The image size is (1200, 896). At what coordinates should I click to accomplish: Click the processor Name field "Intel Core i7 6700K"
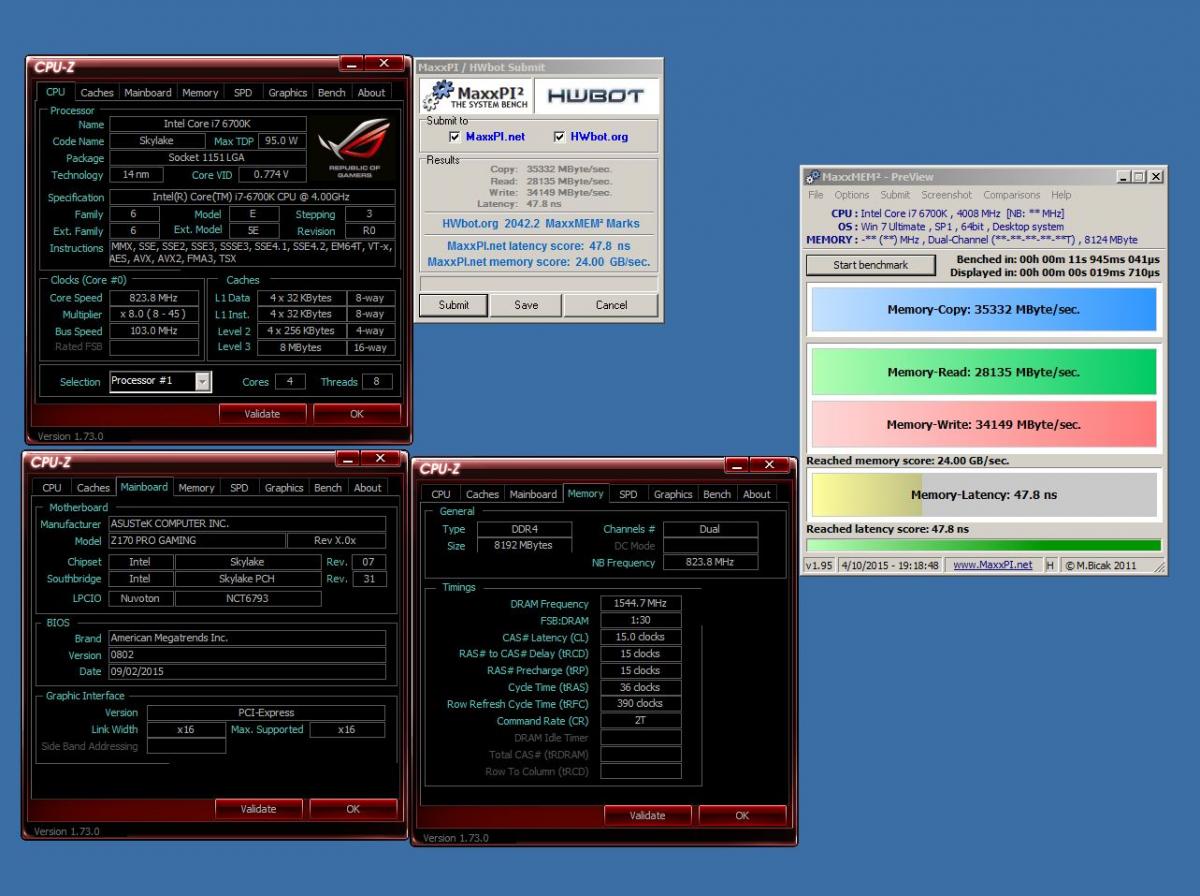coord(208,124)
